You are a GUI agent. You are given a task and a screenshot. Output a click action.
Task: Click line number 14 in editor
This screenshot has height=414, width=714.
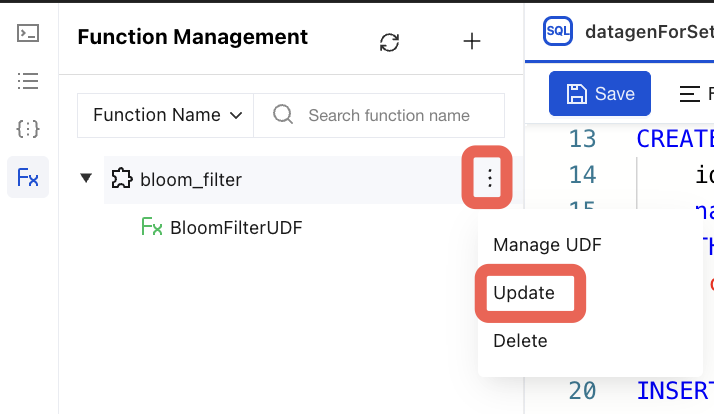coord(582,174)
